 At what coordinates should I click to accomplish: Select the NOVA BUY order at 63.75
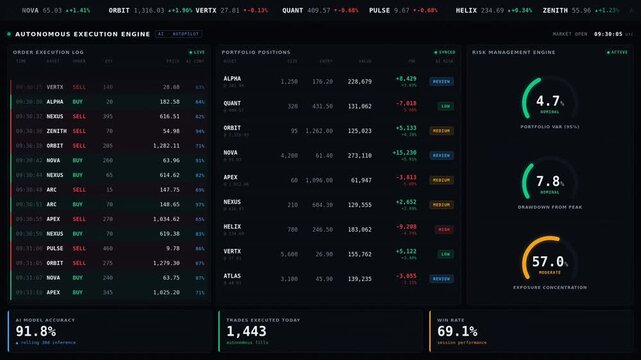(109, 278)
